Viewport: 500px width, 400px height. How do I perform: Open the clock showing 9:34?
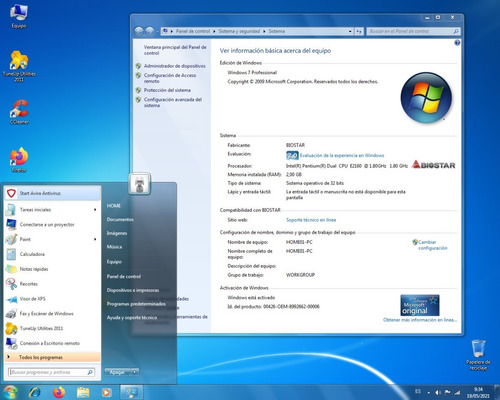pos(478,392)
